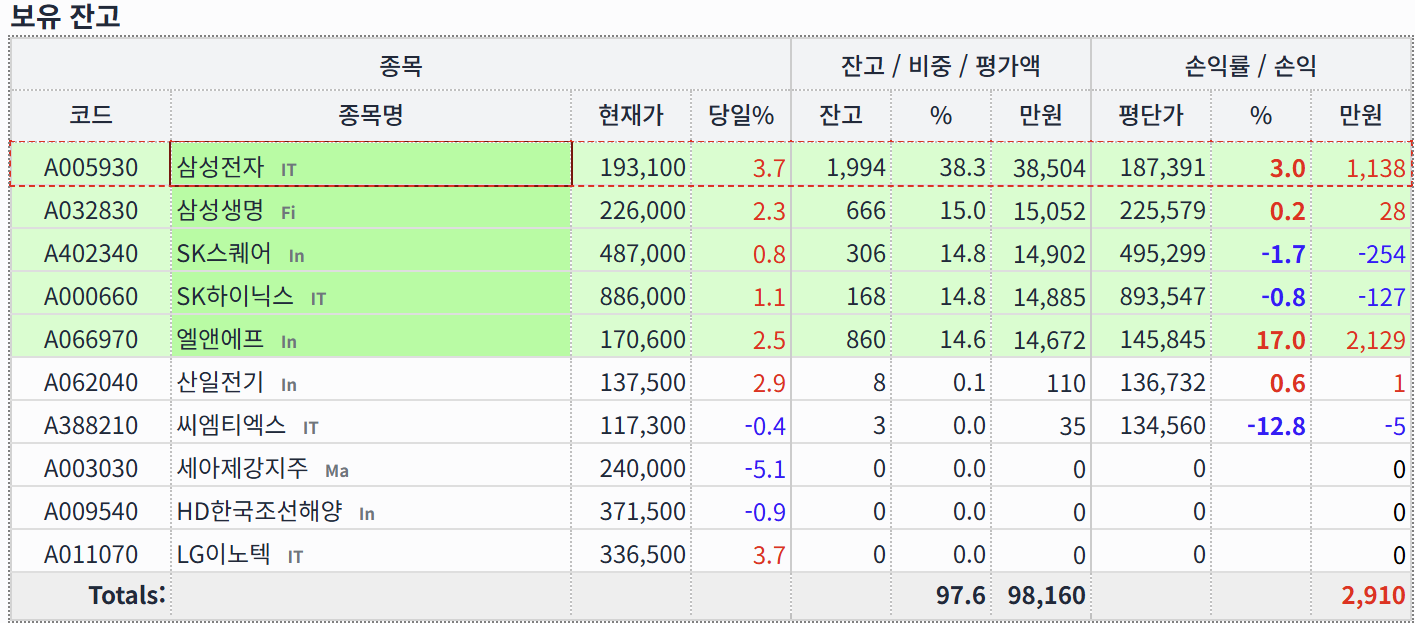Select the HD한국조선해양 row name
1415x623 pixels.
(x=259, y=511)
